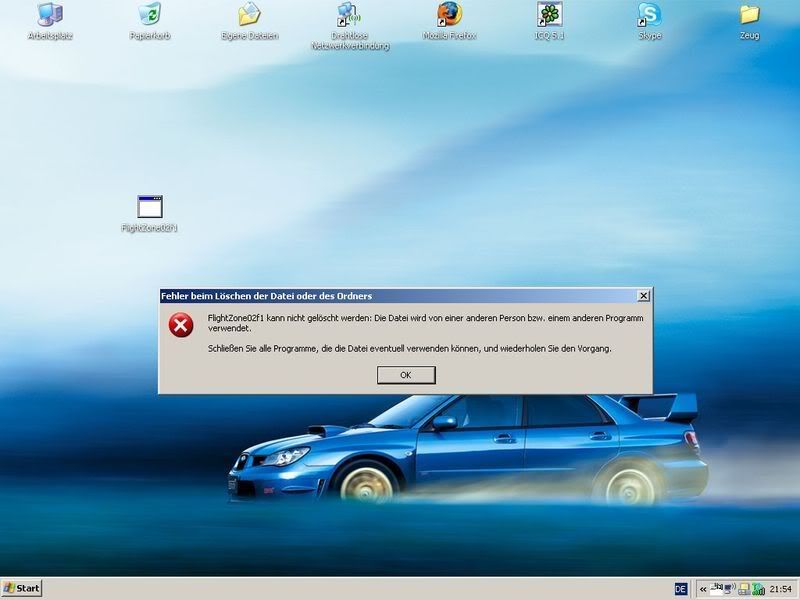The width and height of the screenshot is (800, 600).
Task: Click the yellow network computer tray icon
Action: coord(744,589)
